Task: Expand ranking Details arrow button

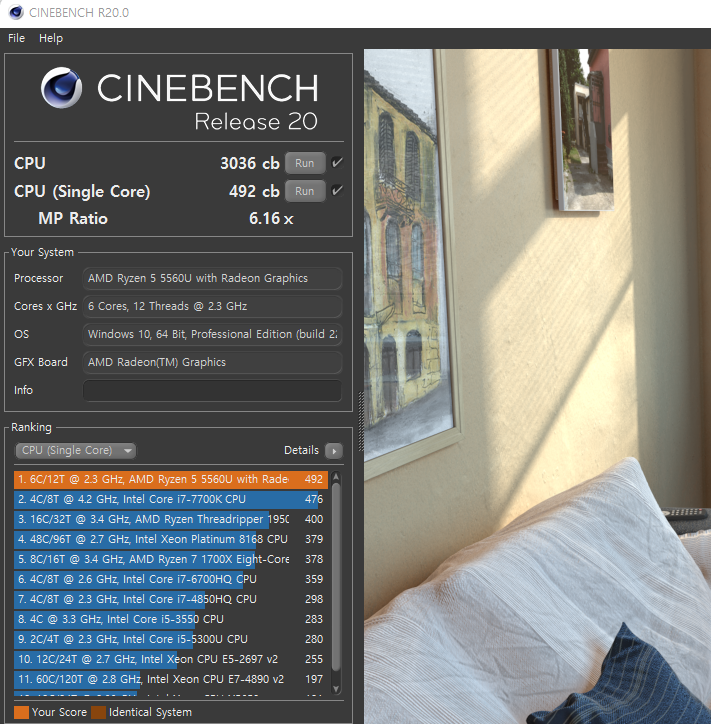Action: 334,451
